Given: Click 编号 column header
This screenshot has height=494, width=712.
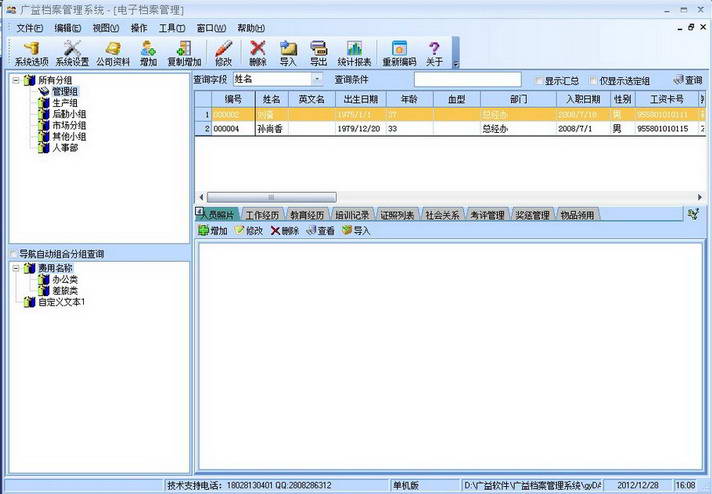Looking at the screenshot, I should (x=233, y=99).
